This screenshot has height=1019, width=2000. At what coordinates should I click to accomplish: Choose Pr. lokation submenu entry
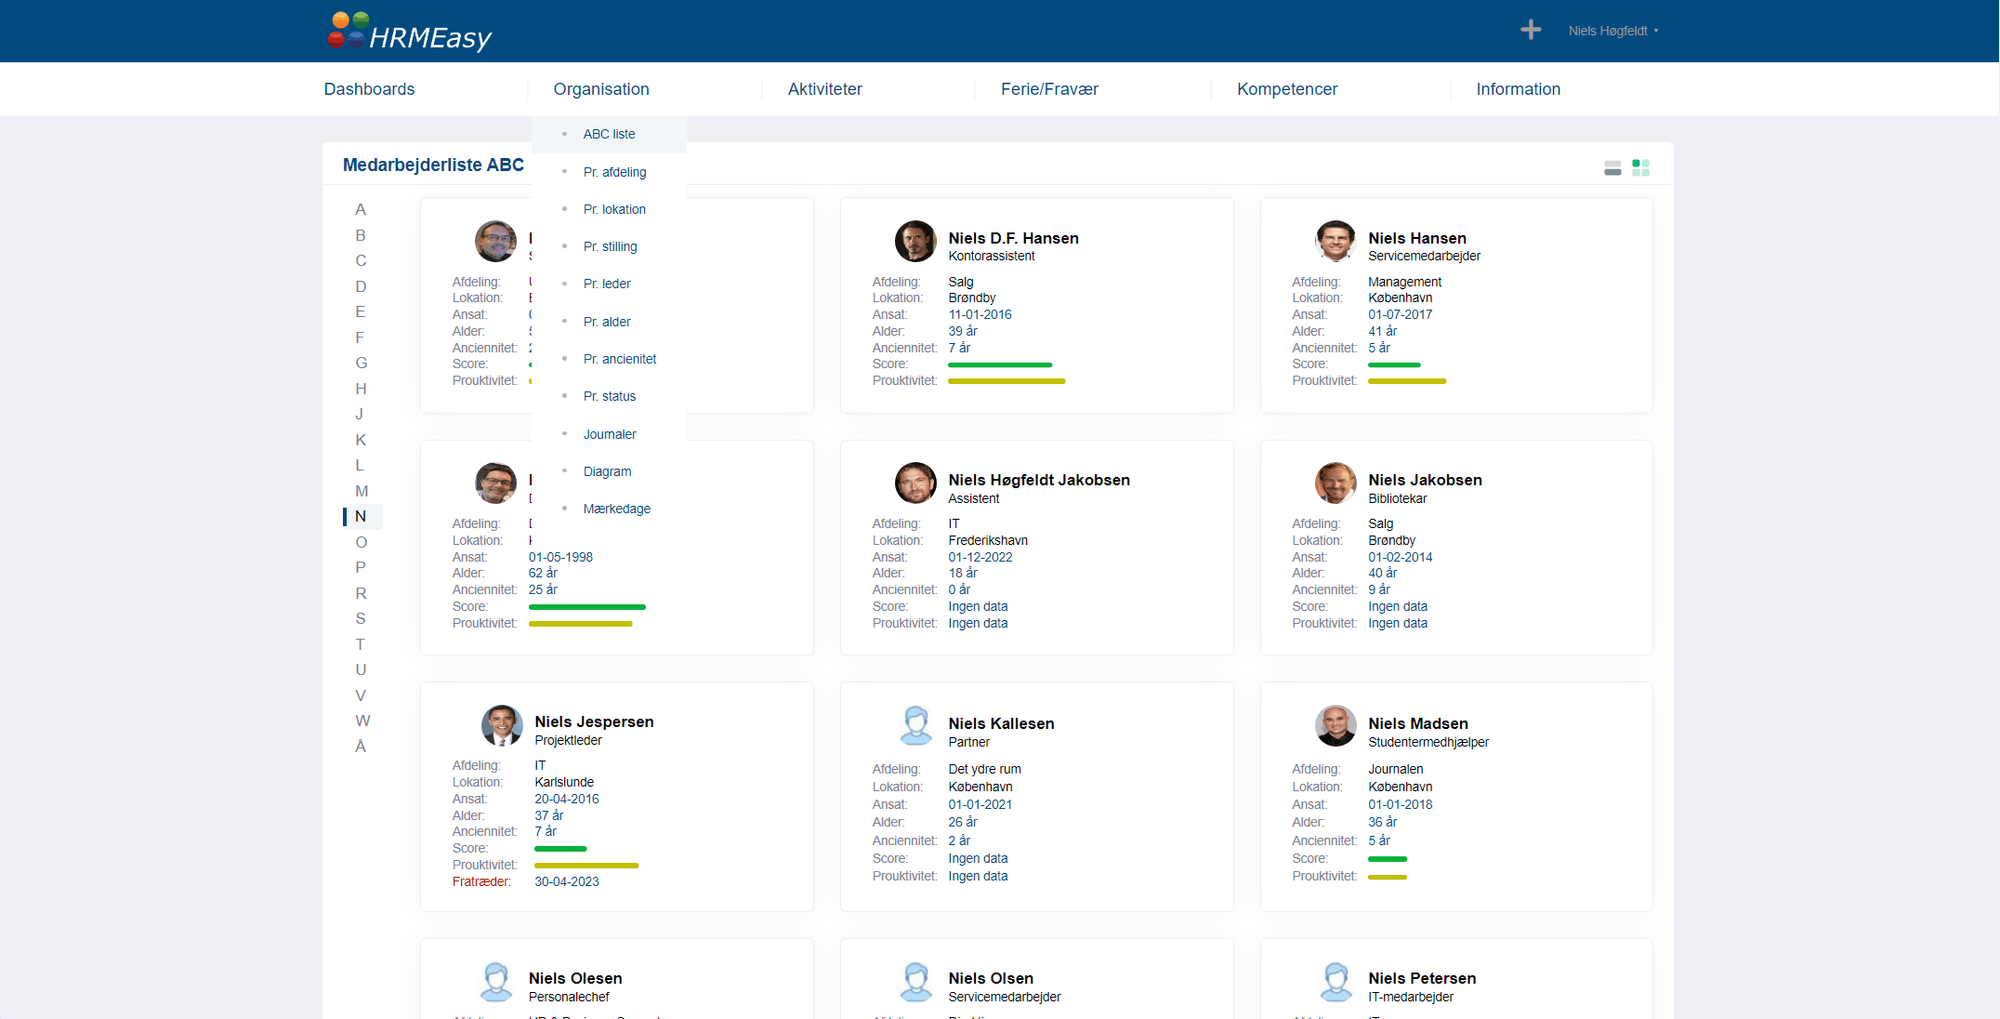pos(614,209)
